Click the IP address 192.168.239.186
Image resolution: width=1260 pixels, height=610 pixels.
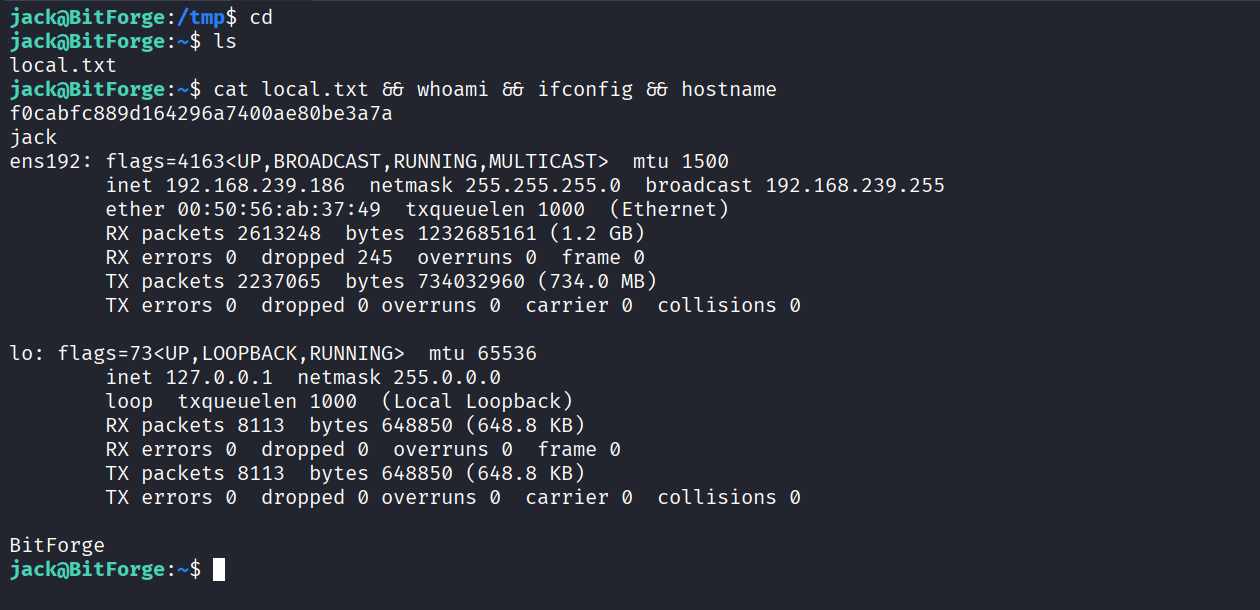(x=254, y=186)
